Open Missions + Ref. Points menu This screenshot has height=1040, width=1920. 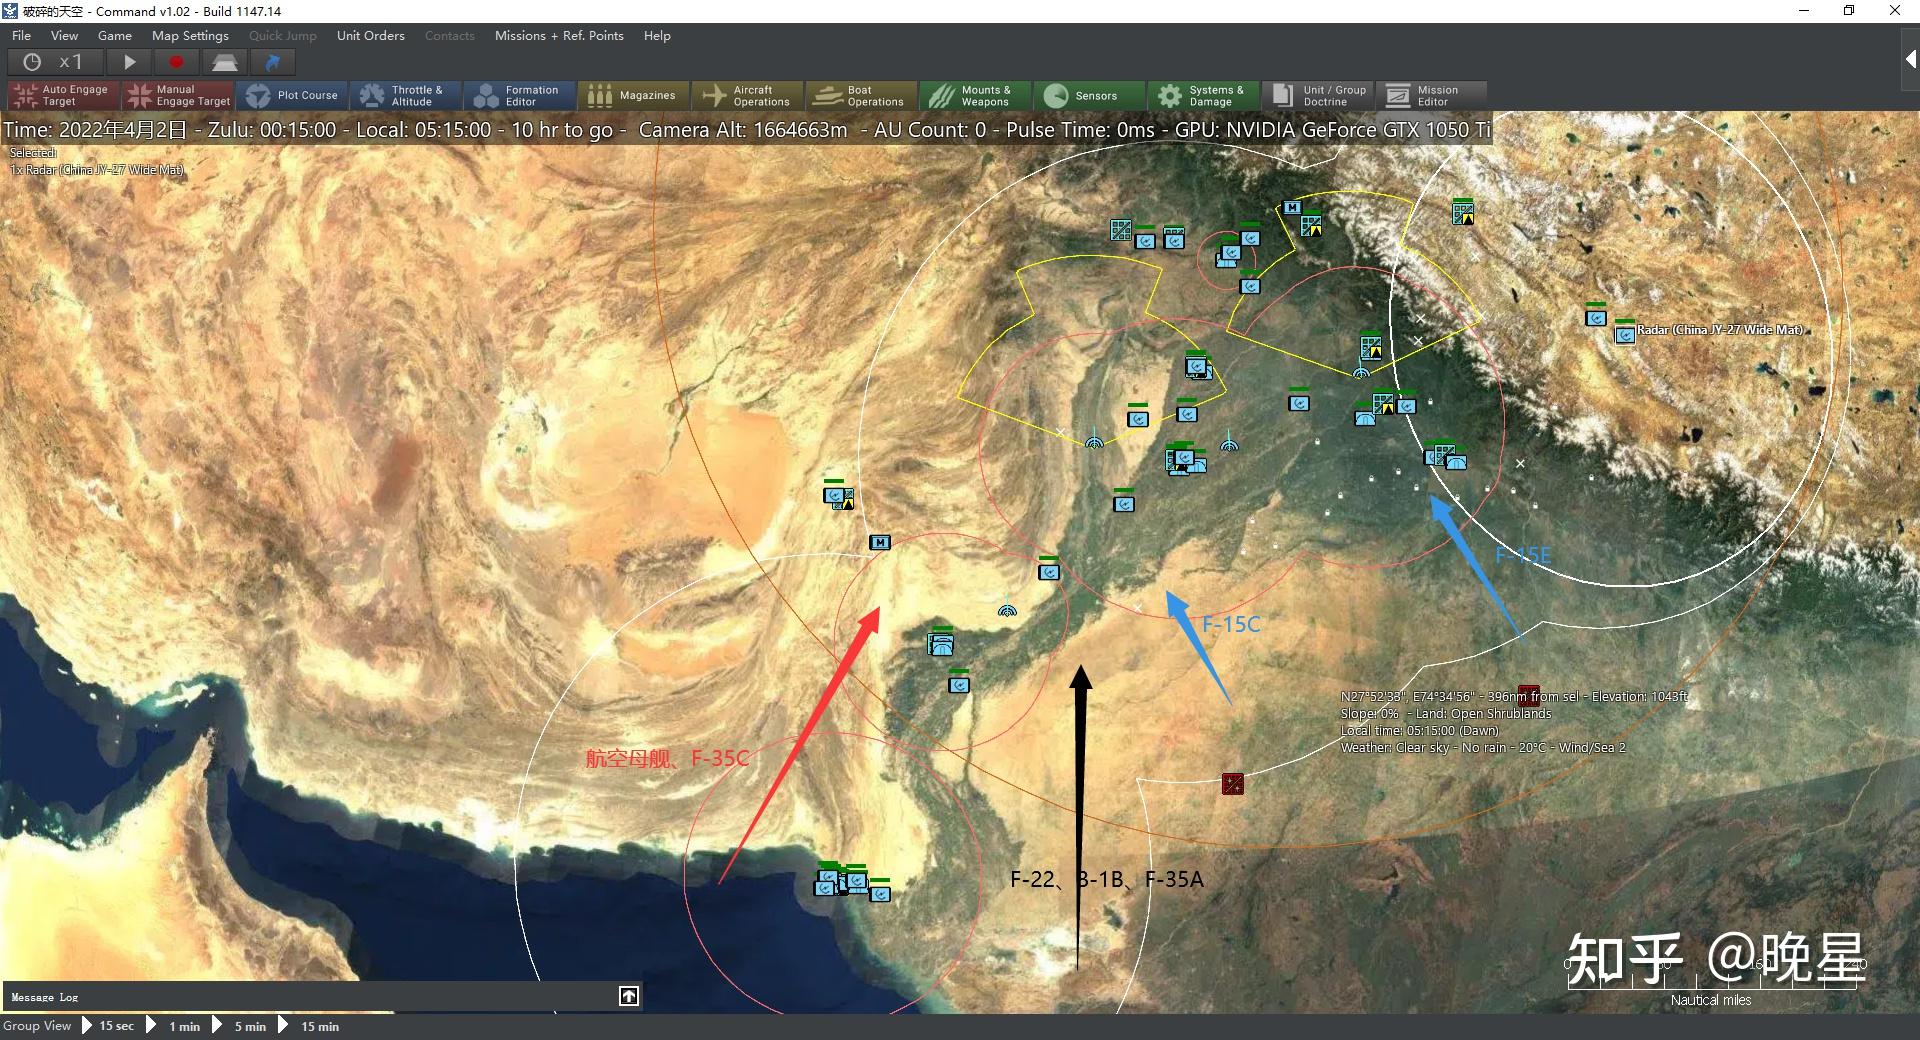point(559,35)
